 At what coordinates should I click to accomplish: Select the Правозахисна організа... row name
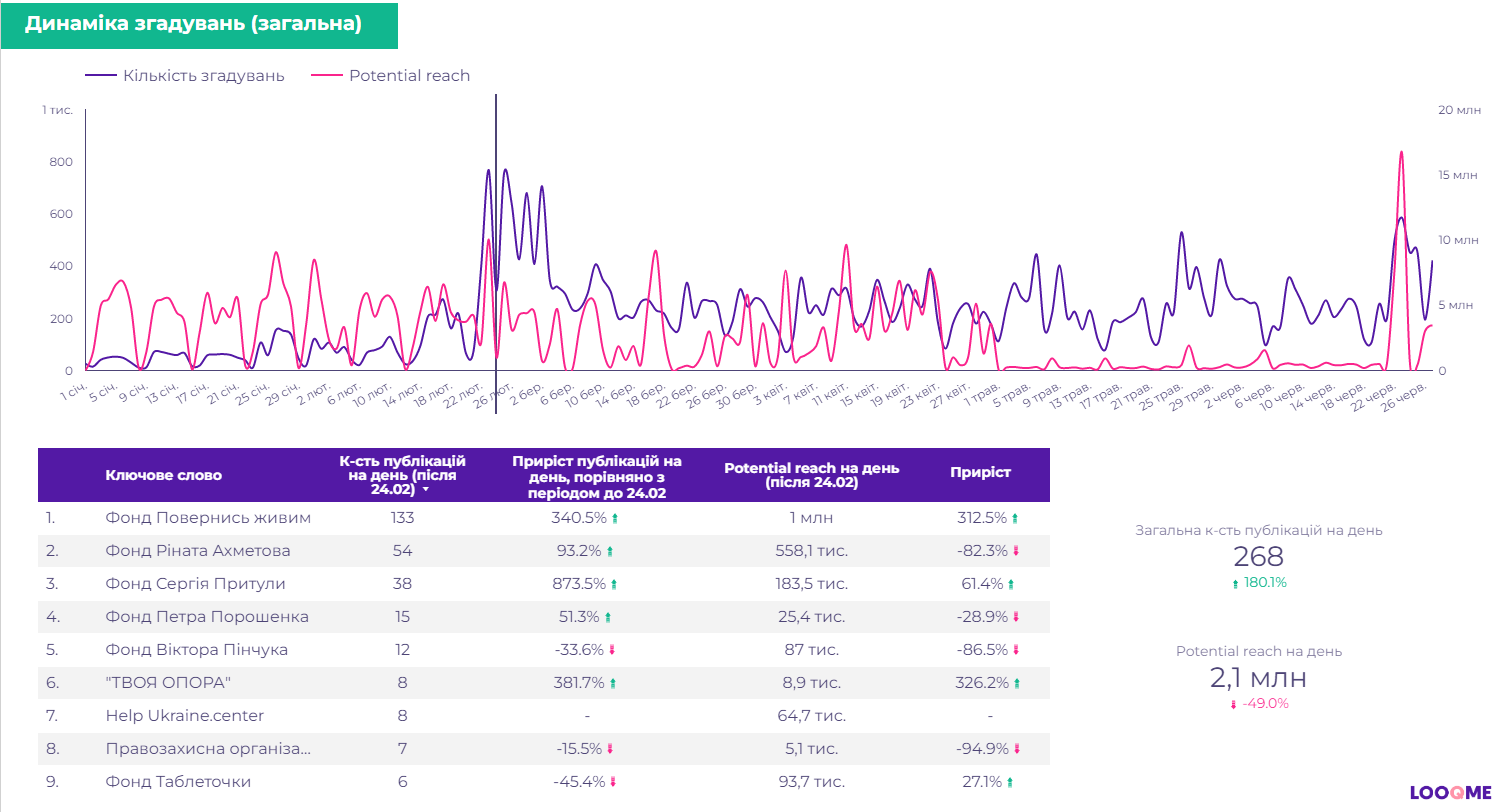coord(208,749)
